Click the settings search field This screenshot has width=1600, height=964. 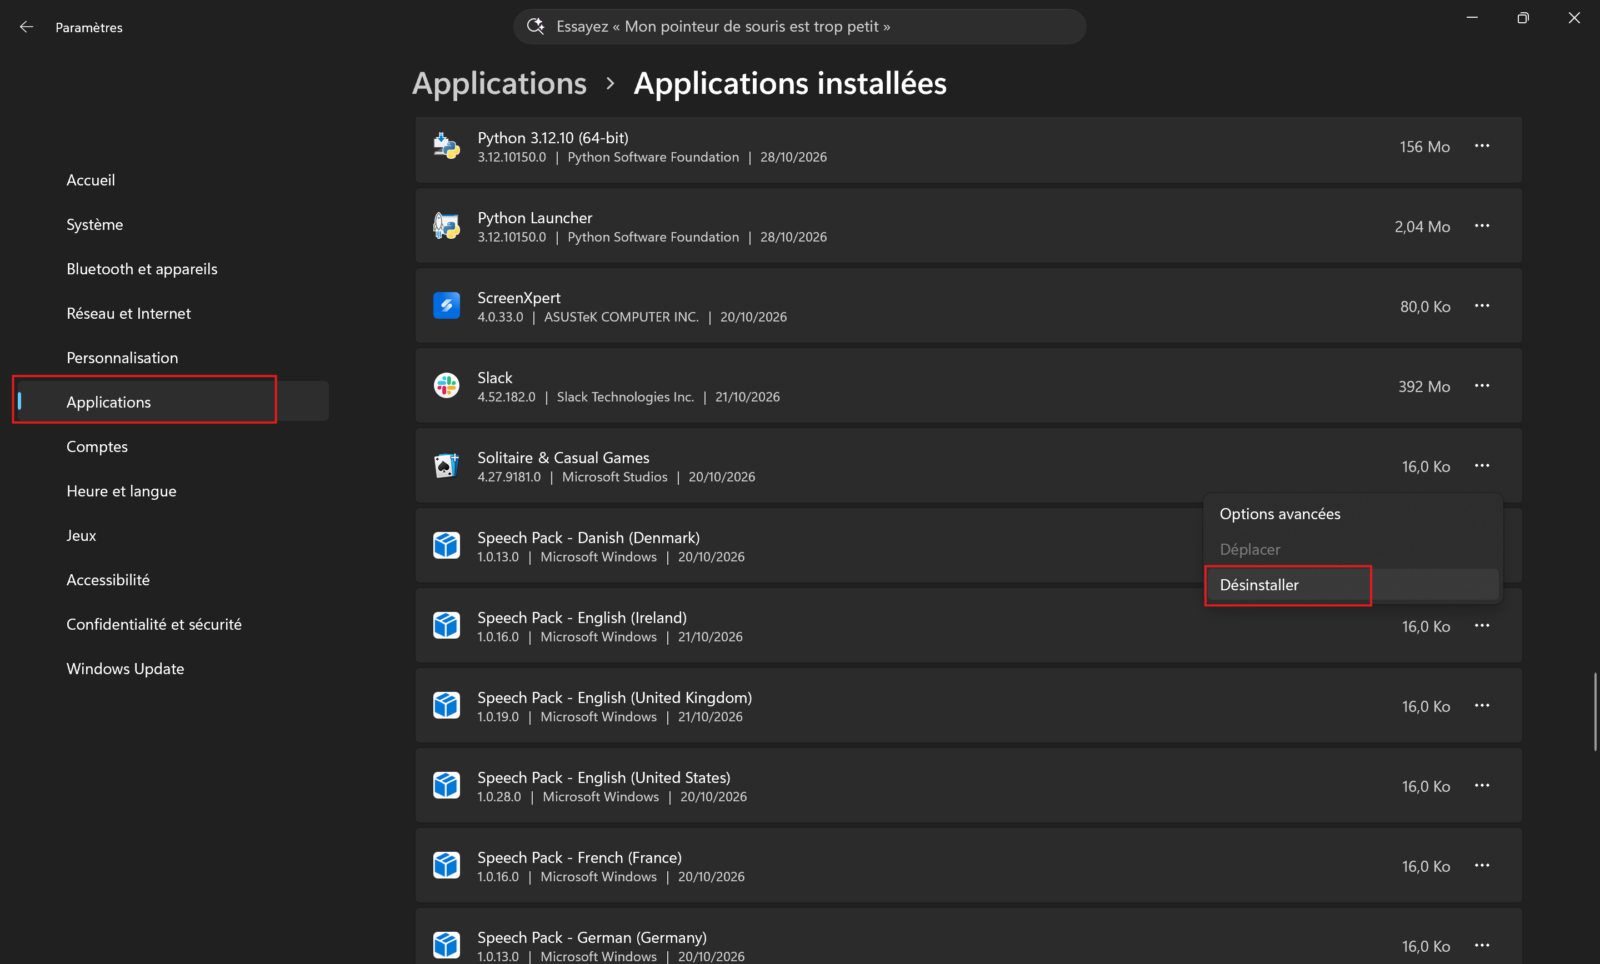click(800, 26)
